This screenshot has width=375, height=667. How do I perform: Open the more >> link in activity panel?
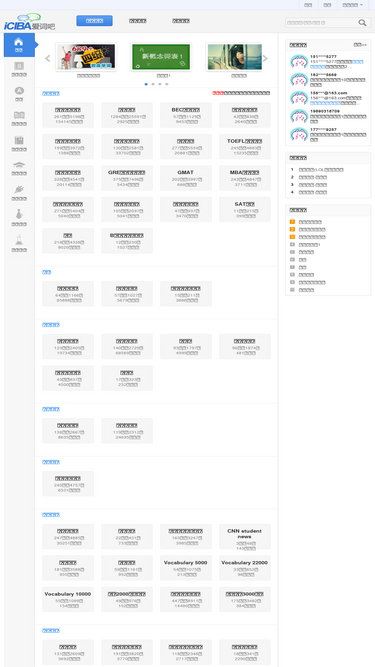coord(360,45)
